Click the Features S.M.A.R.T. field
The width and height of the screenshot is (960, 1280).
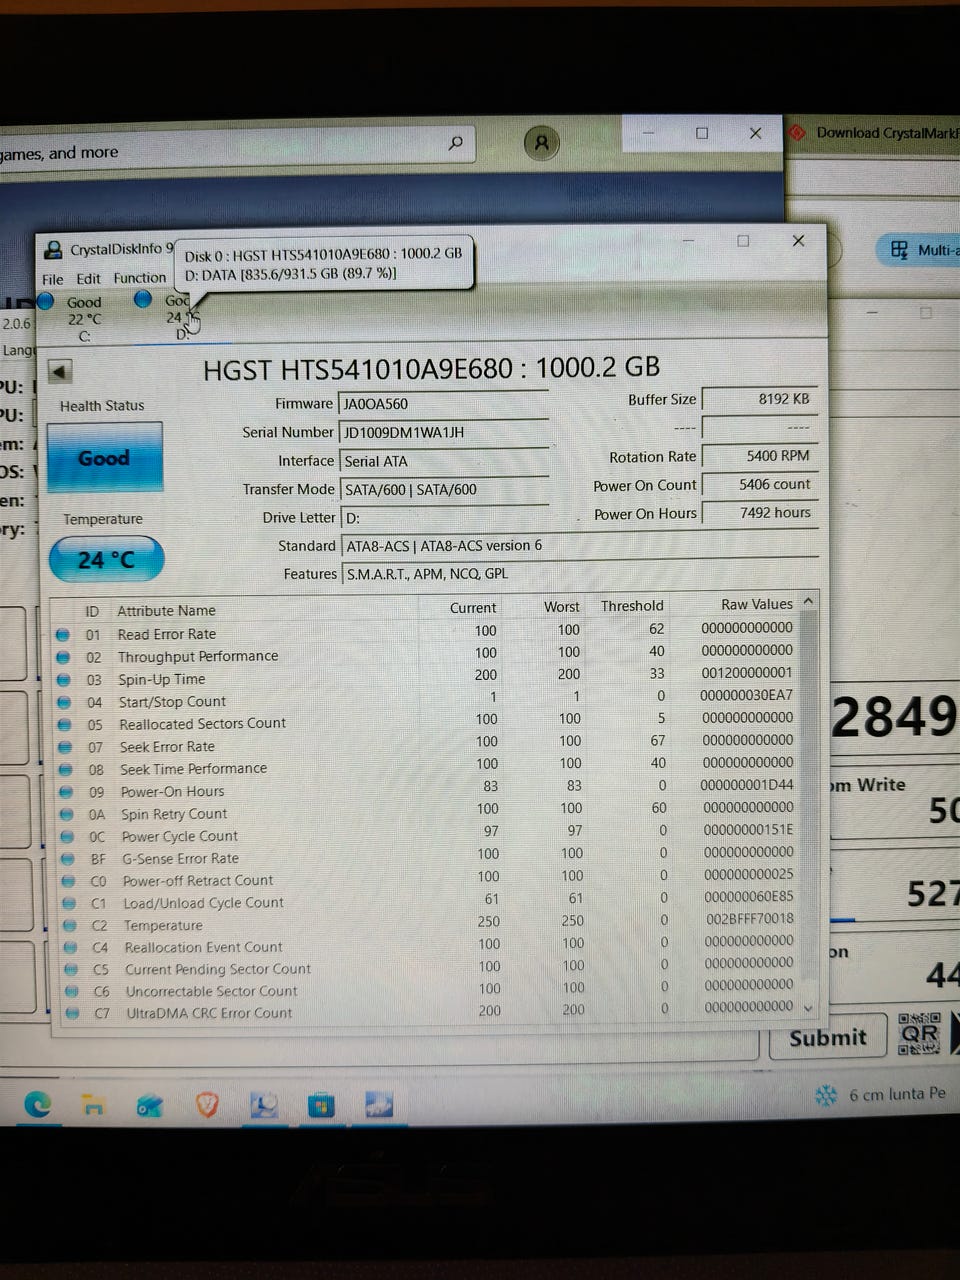point(580,574)
